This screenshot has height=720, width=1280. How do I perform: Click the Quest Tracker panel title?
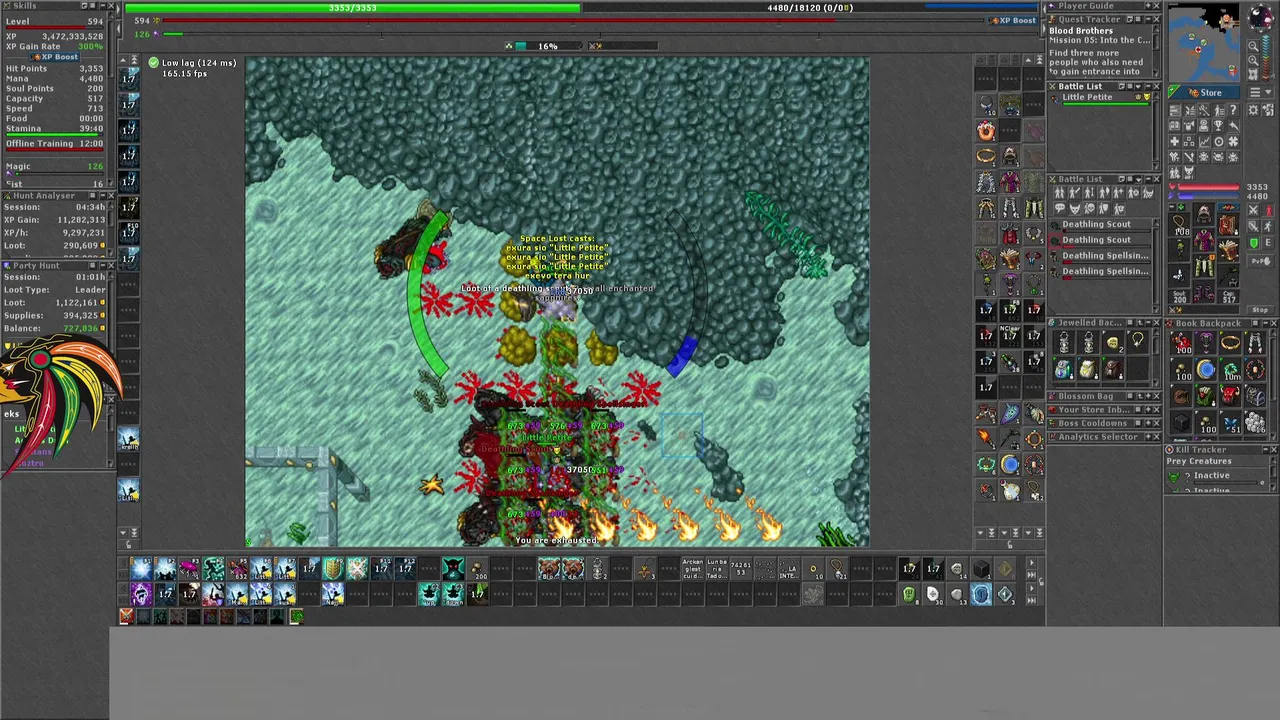click(x=1089, y=19)
